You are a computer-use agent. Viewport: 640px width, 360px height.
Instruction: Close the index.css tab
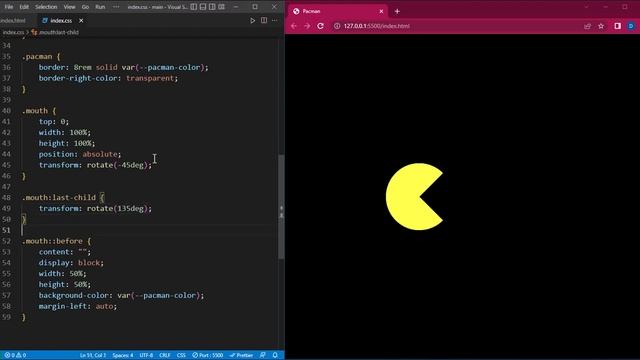pos(81,20)
